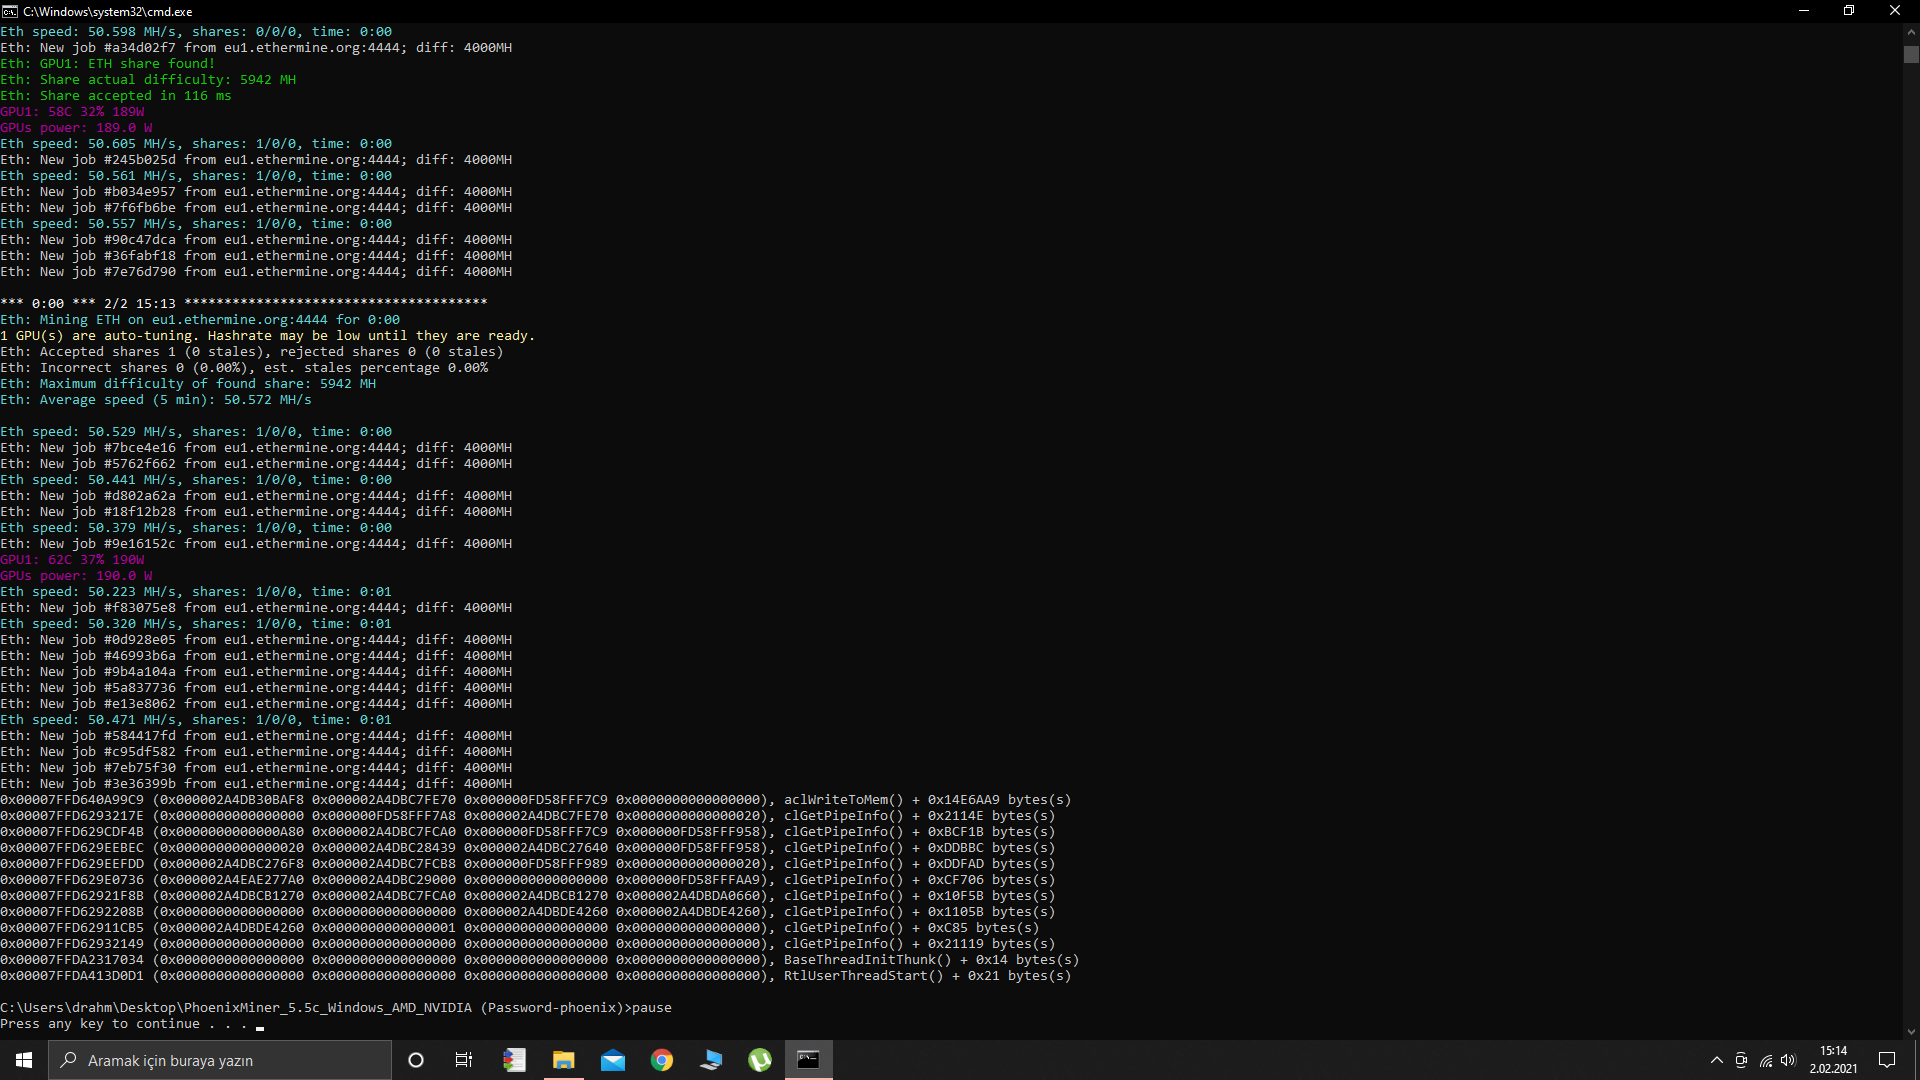
Task: Open the taskbar app left of File Explorer
Action: pyautogui.click(x=514, y=1060)
